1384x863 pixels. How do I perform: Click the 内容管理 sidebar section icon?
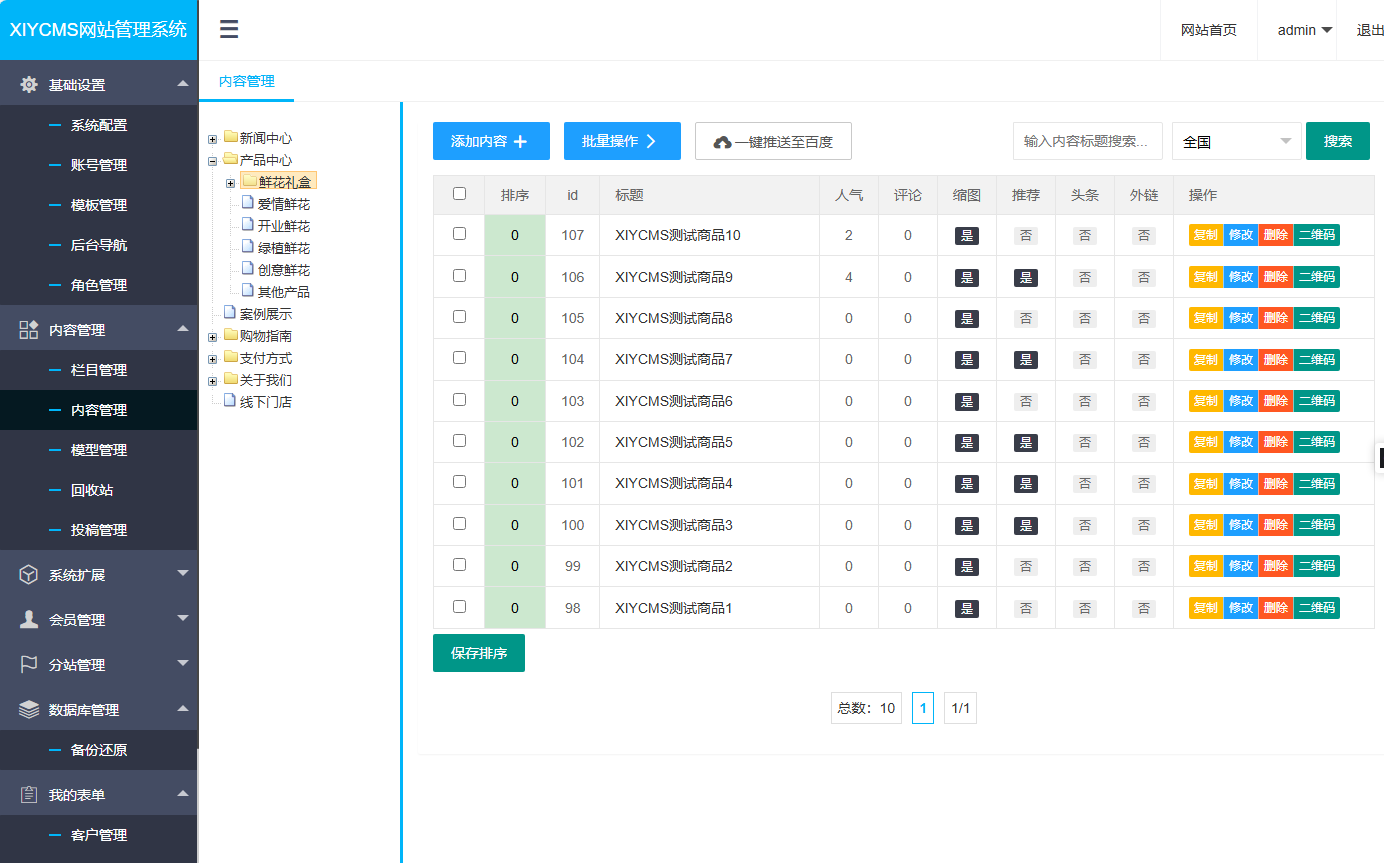pos(29,330)
